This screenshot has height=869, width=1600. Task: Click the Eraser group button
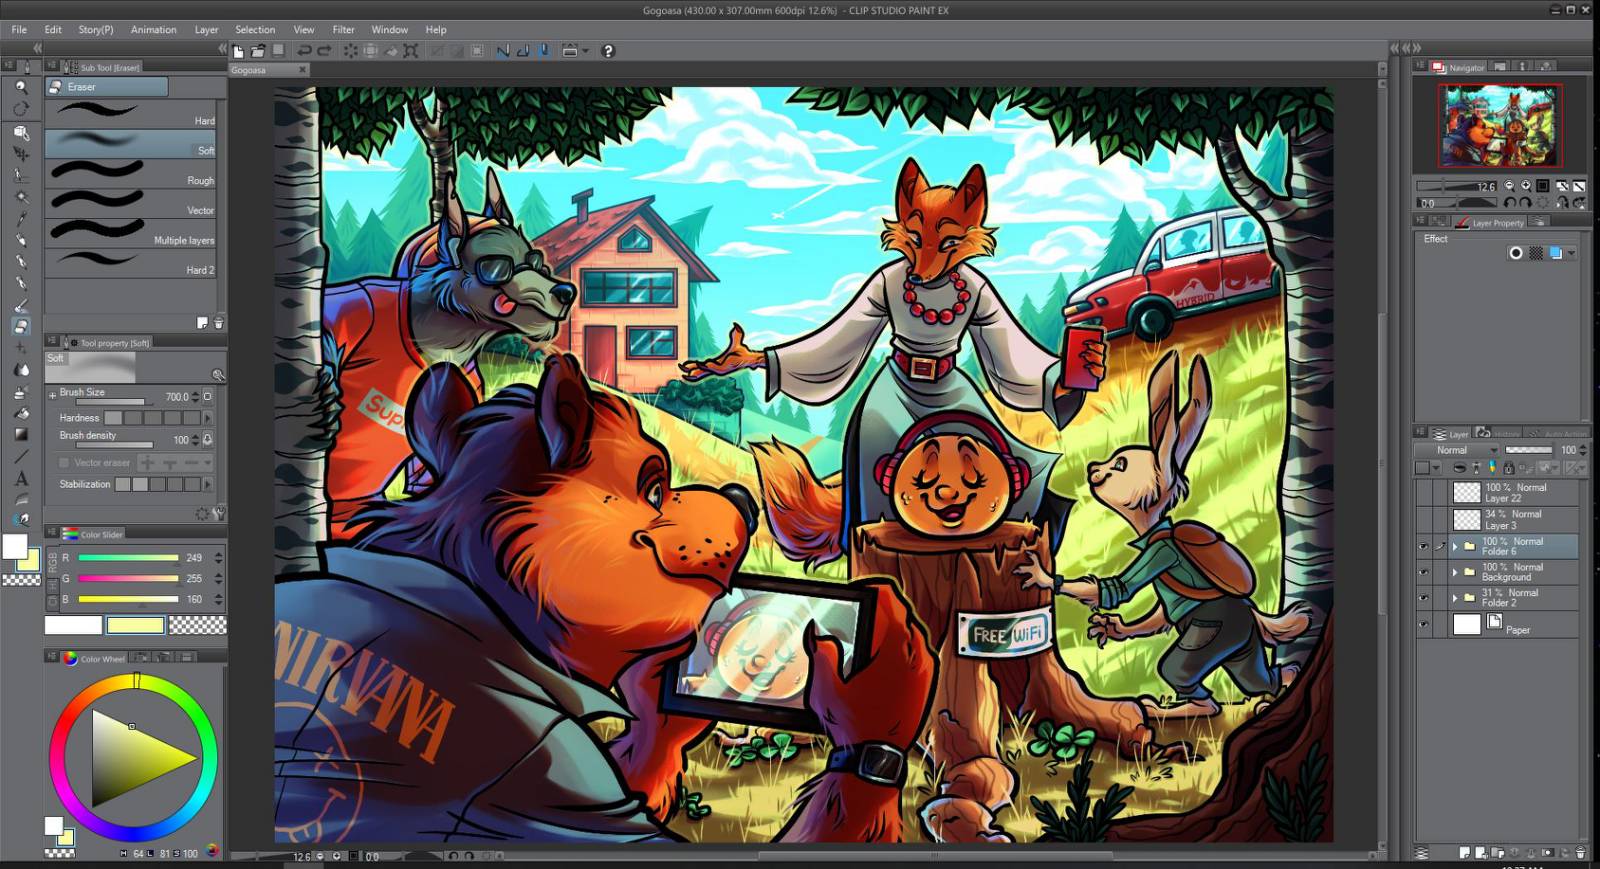[107, 87]
